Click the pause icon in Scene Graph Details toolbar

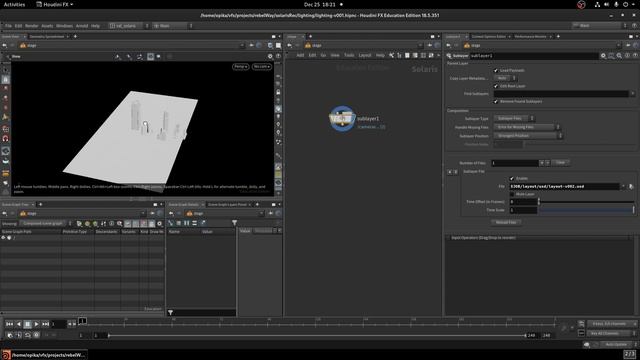(x=187, y=223)
